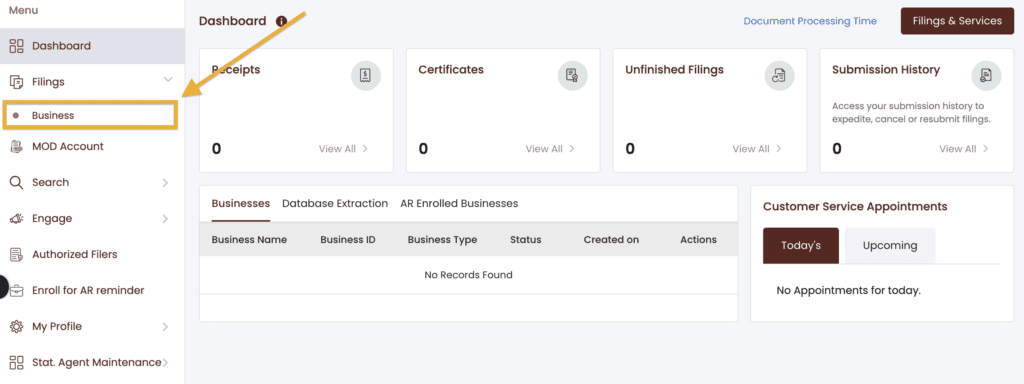The height and width of the screenshot is (384, 1024).
Task: Select the Upcoming appointments tab
Action: pos(890,246)
